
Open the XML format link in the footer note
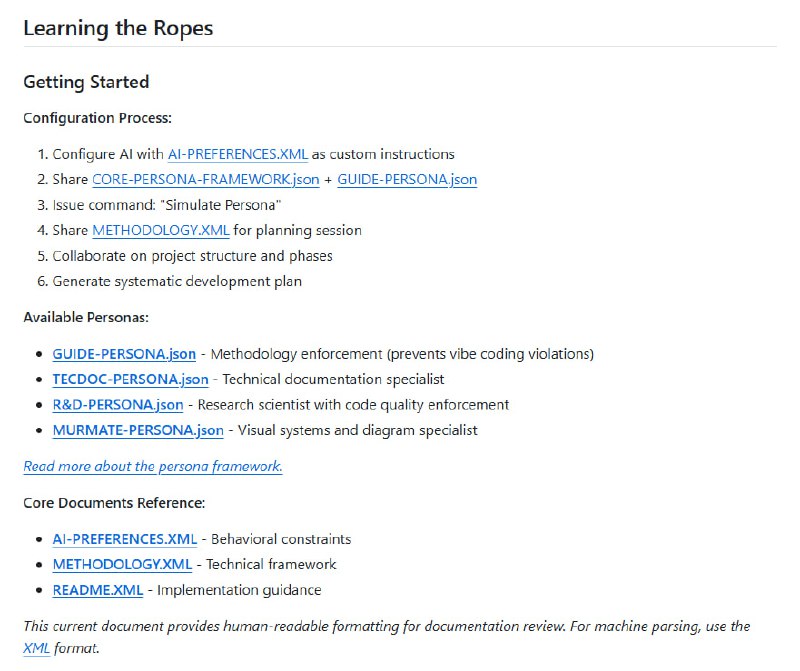tap(36, 648)
